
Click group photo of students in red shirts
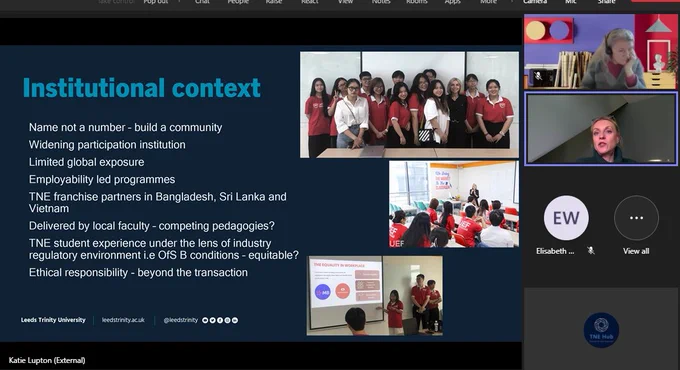click(x=409, y=105)
